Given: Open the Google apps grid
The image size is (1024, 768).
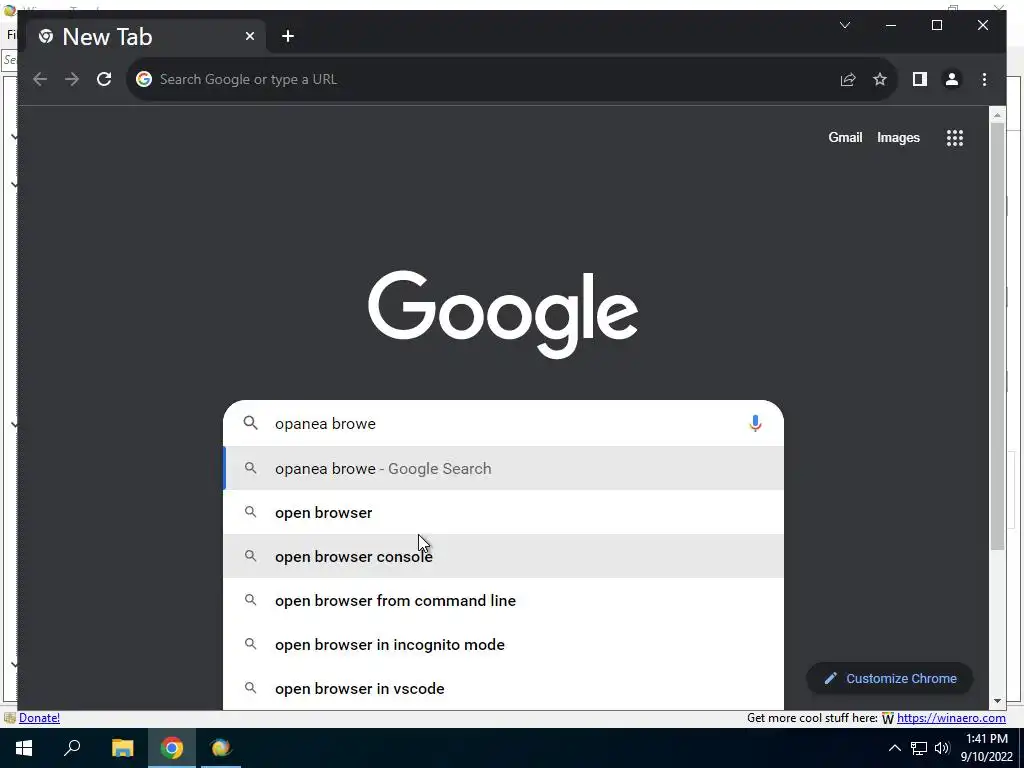Looking at the screenshot, I should click(955, 137).
